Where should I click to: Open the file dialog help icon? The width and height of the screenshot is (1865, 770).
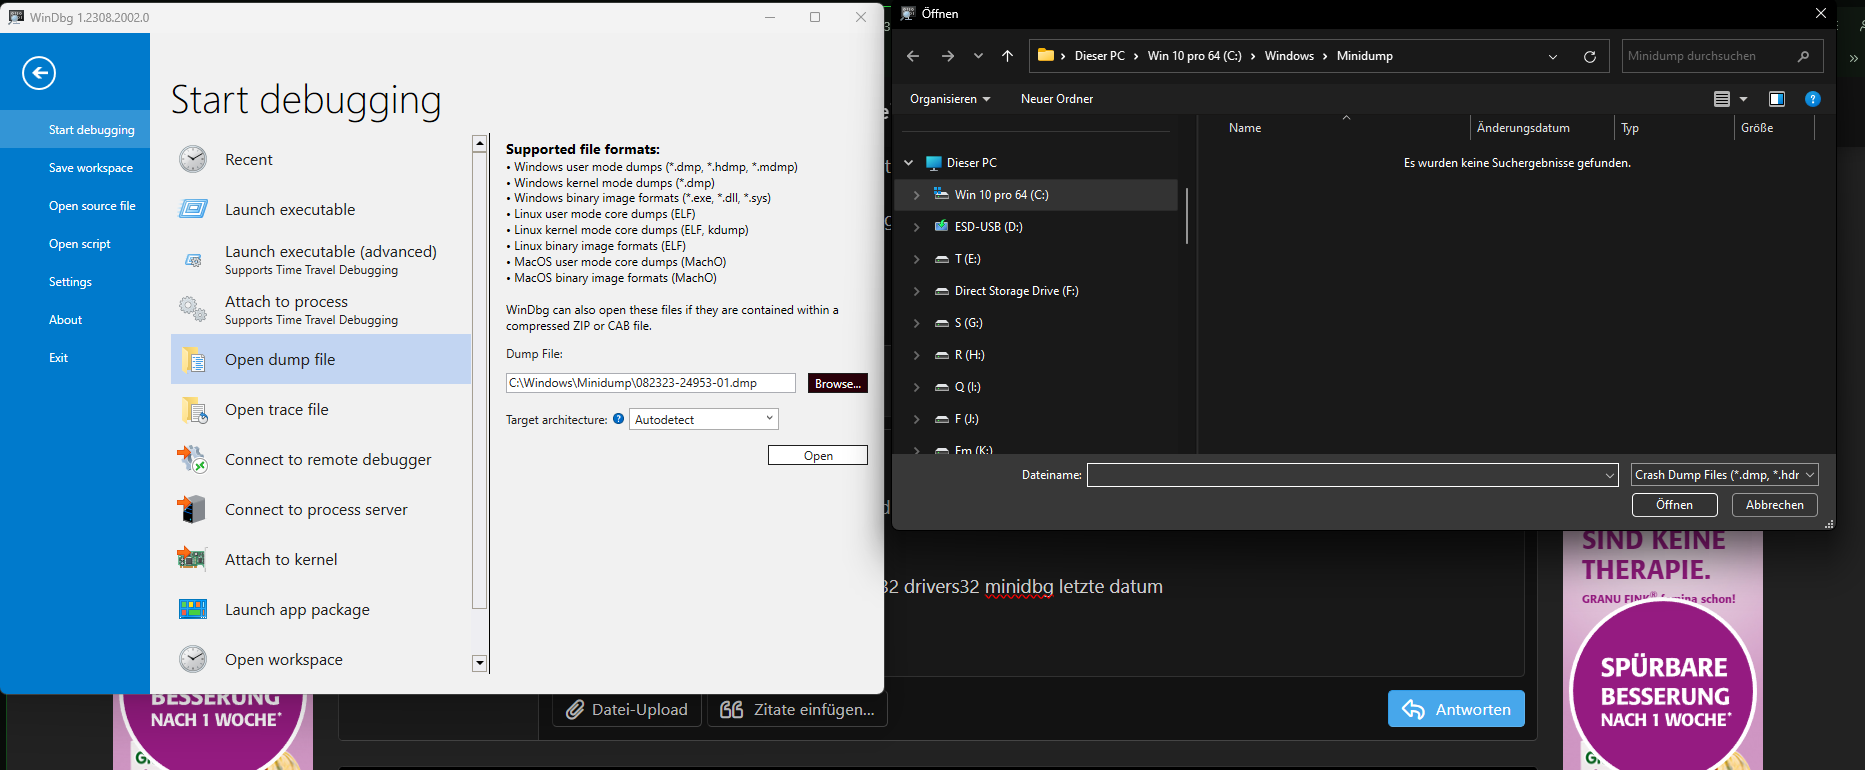coord(1813,99)
